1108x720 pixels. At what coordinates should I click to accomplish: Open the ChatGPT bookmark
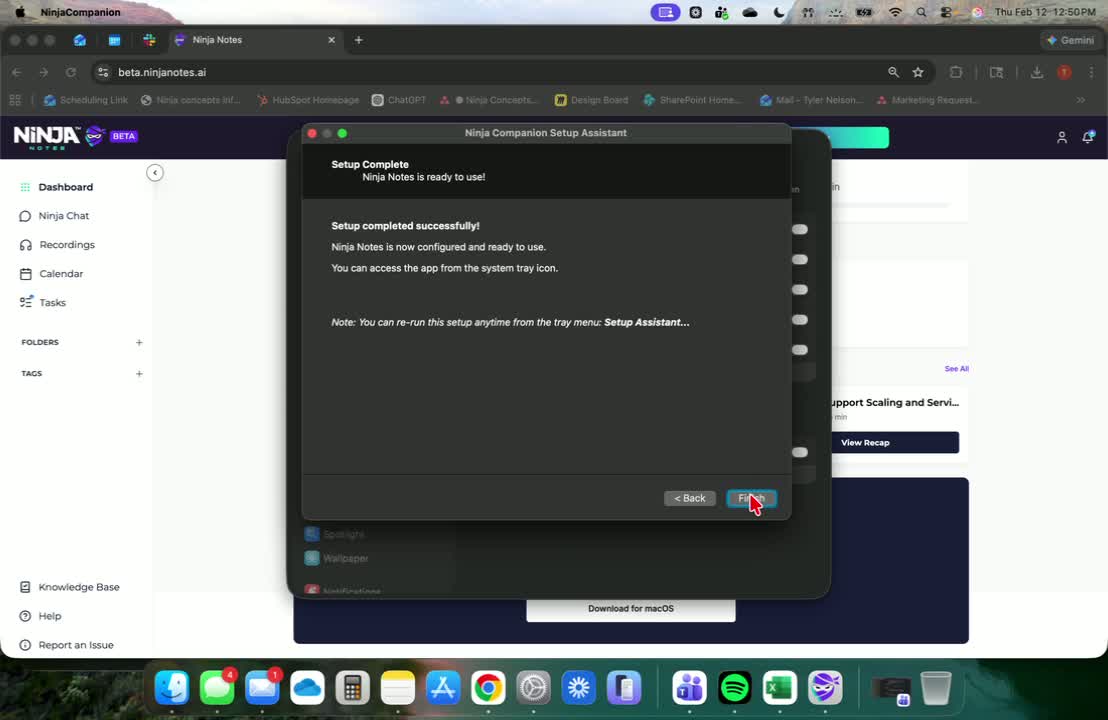click(399, 100)
